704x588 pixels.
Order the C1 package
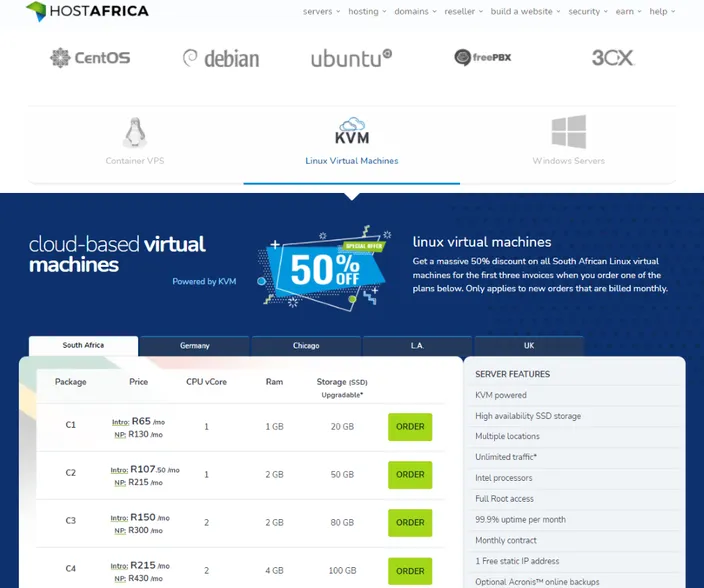[x=410, y=426]
